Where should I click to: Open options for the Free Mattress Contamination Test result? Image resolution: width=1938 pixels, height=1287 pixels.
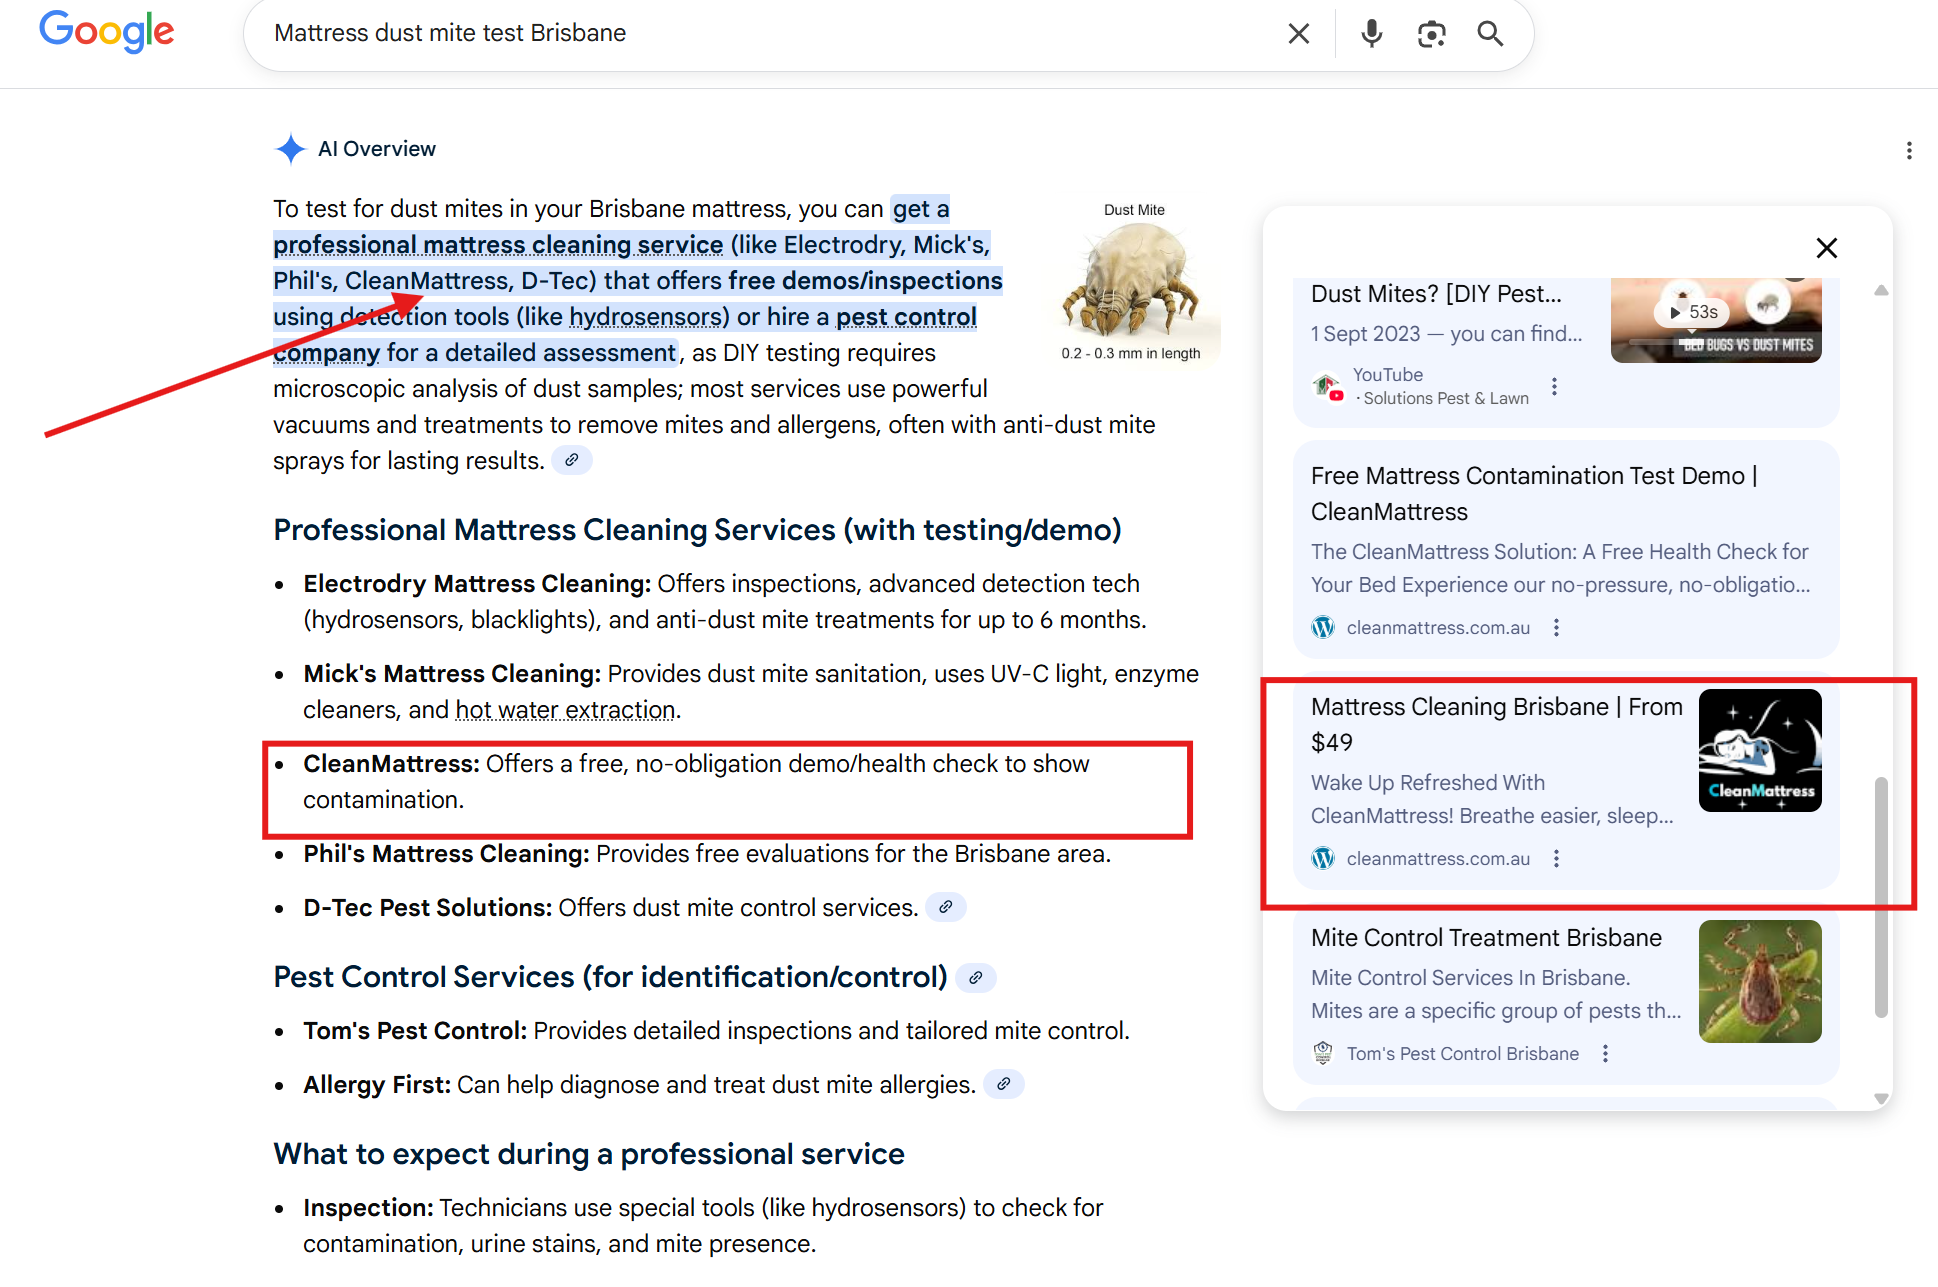1556,627
